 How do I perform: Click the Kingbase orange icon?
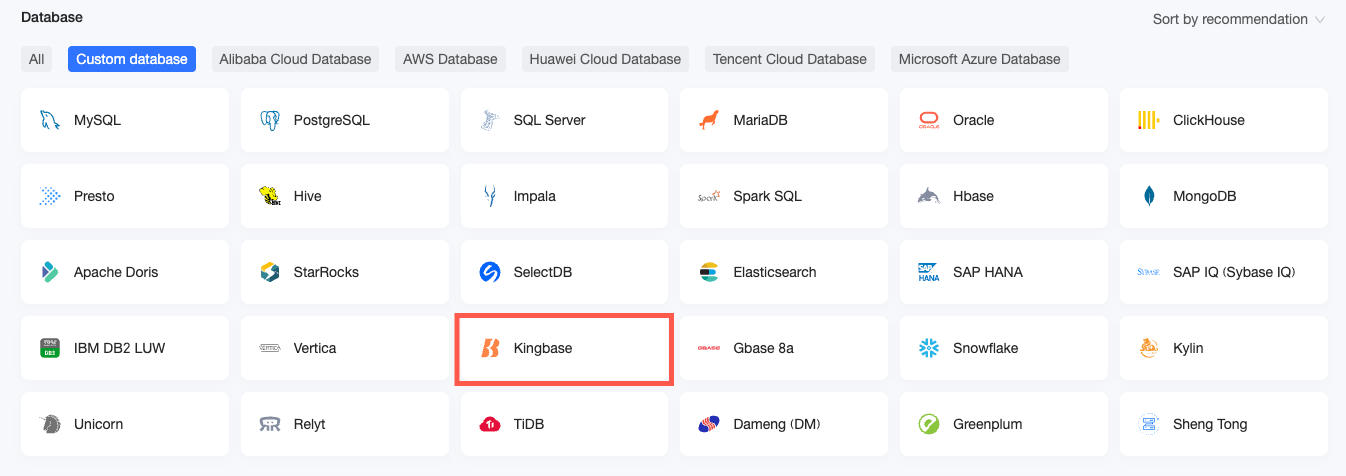[490, 348]
